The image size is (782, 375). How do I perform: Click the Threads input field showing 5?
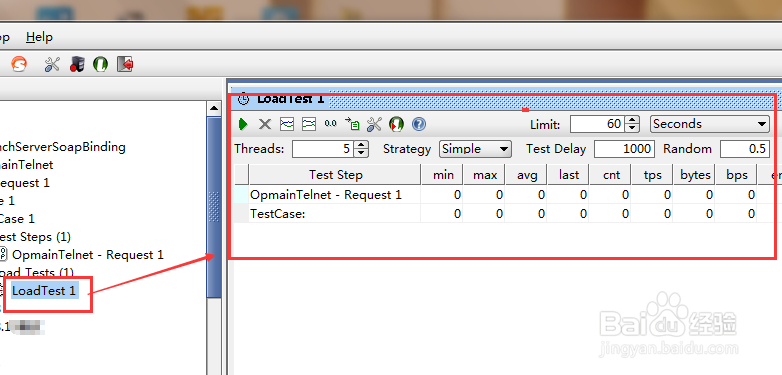(323, 149)
